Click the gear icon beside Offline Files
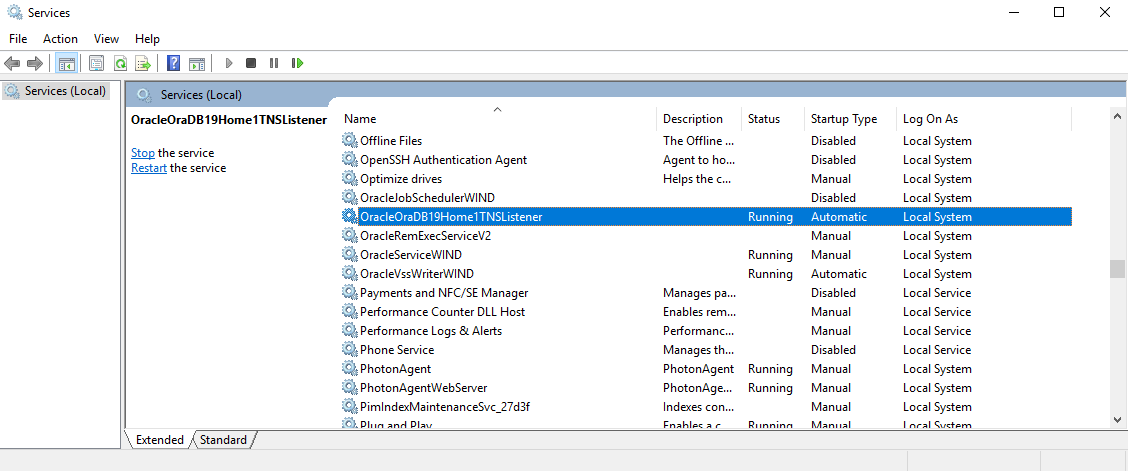Screen dimensions: 1128x471 [x=350, y=140]
